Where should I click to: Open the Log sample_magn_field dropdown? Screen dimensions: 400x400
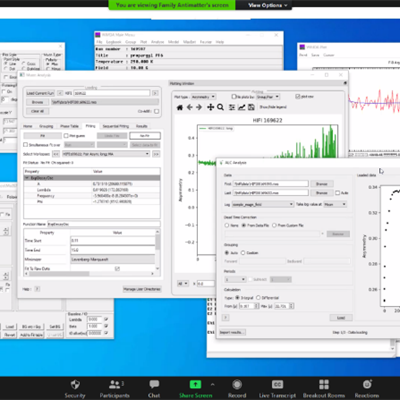[x=263, y=204]
